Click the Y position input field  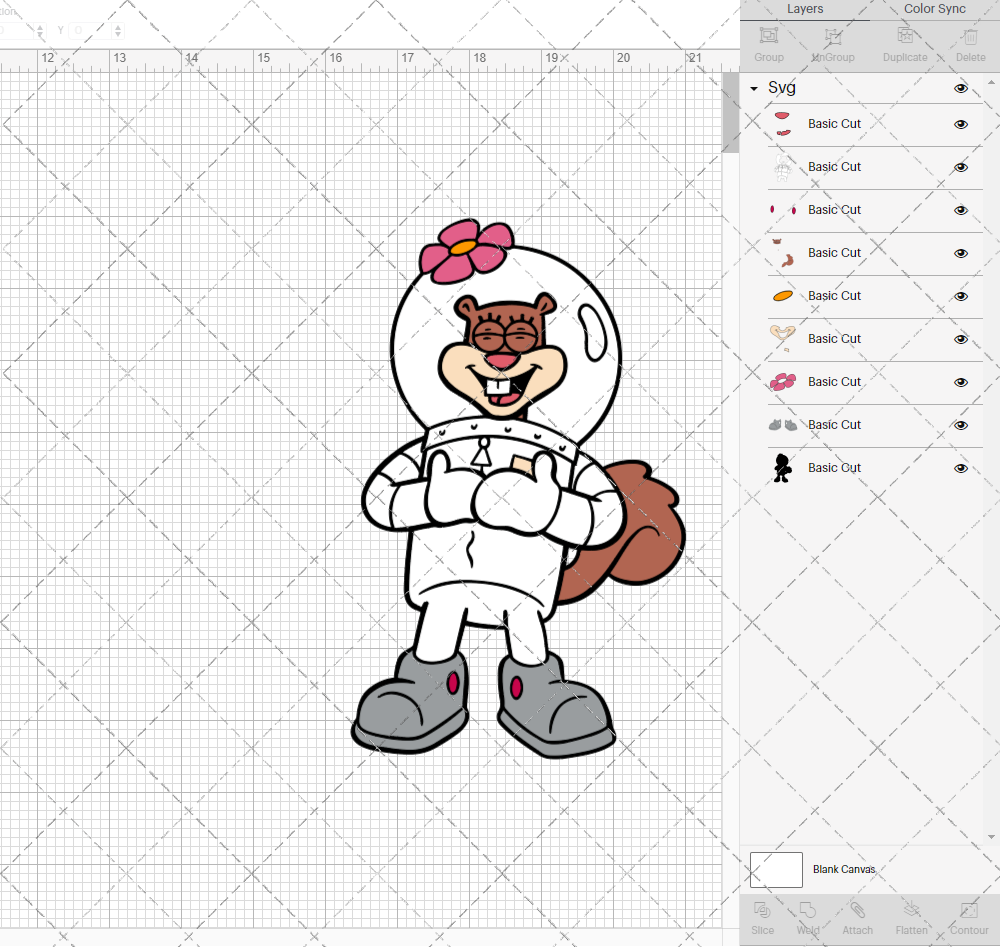pos(89,30)
